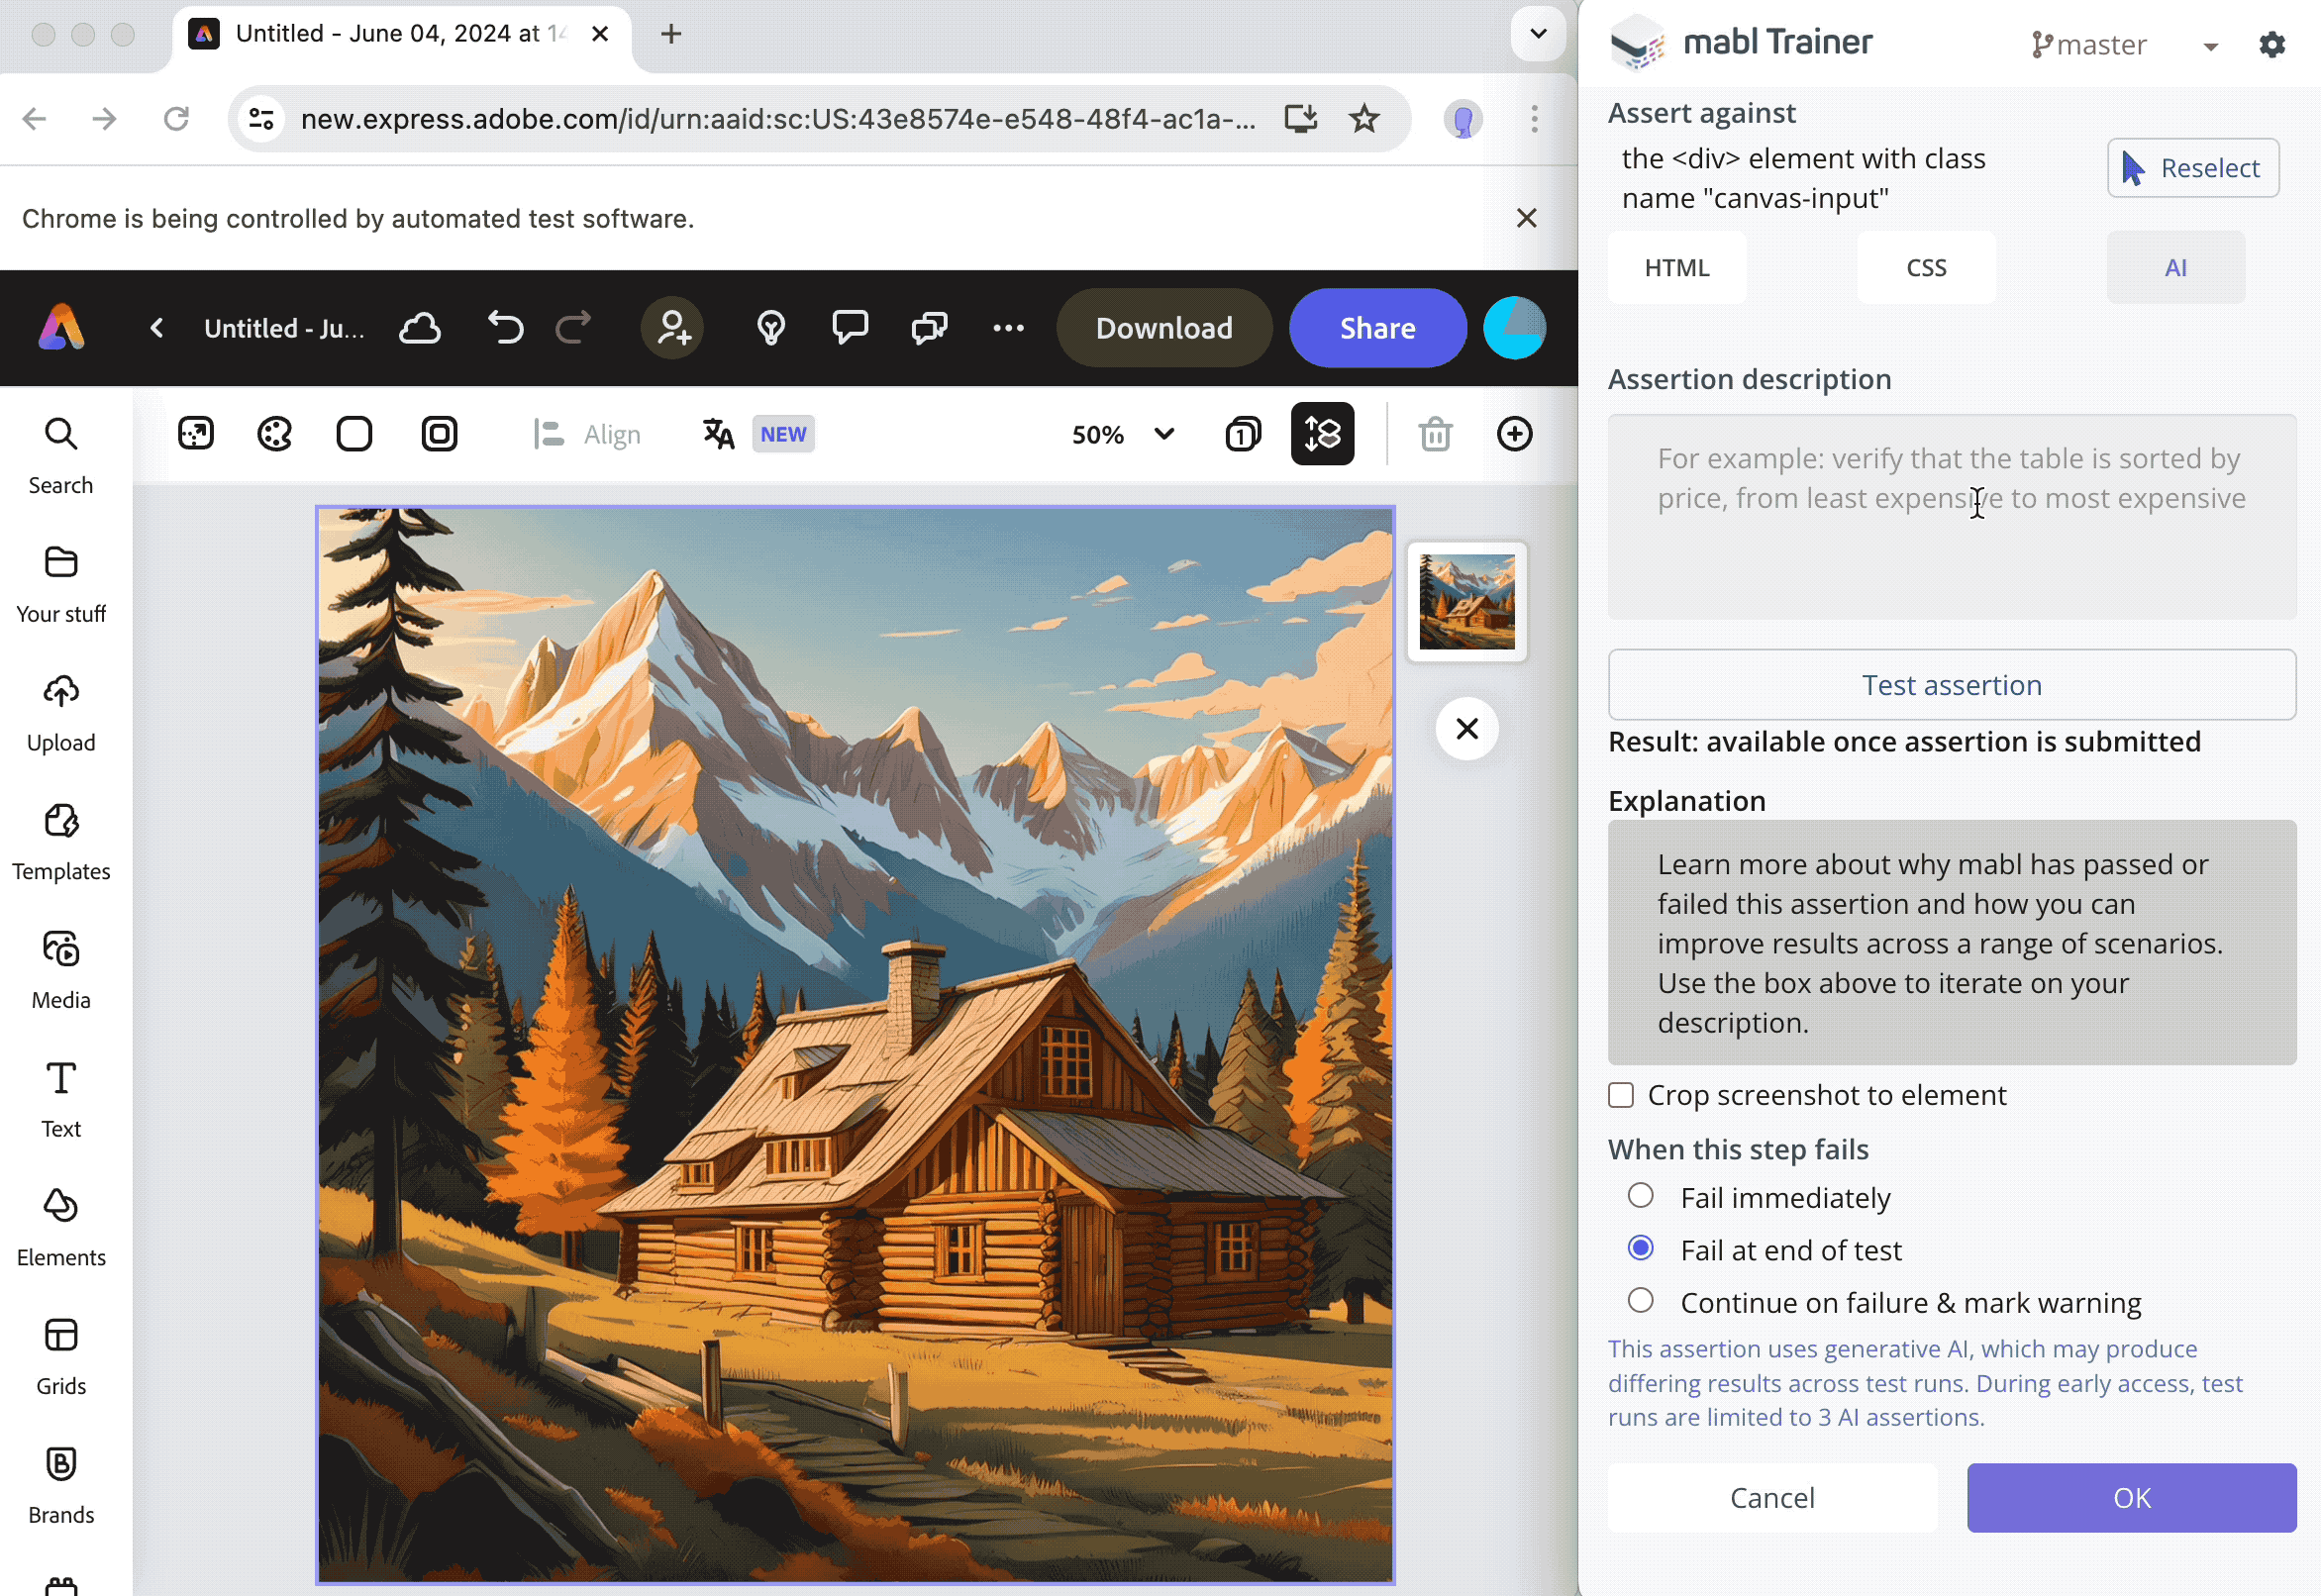Viewport: 2321px width, 1596px height.
Task: Switch assertion mode to CSS
Action: pos(1925,267)
